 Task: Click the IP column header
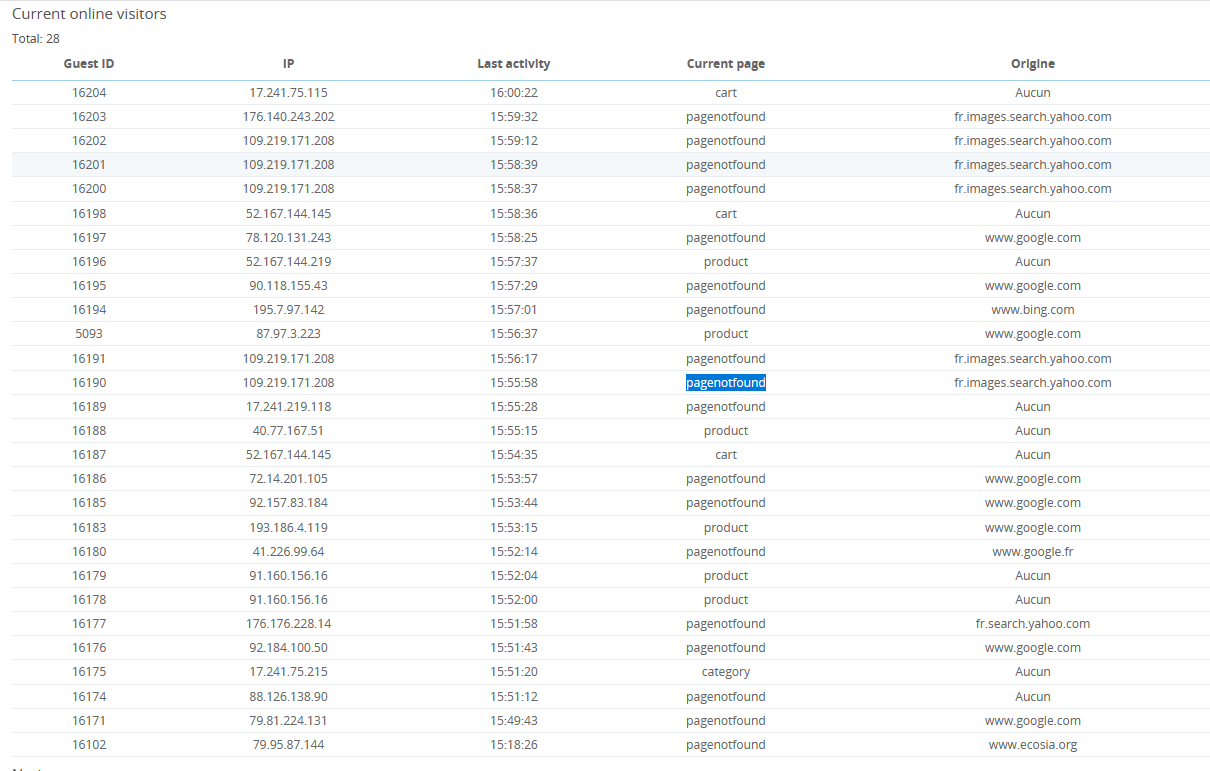tap(288, 64)
